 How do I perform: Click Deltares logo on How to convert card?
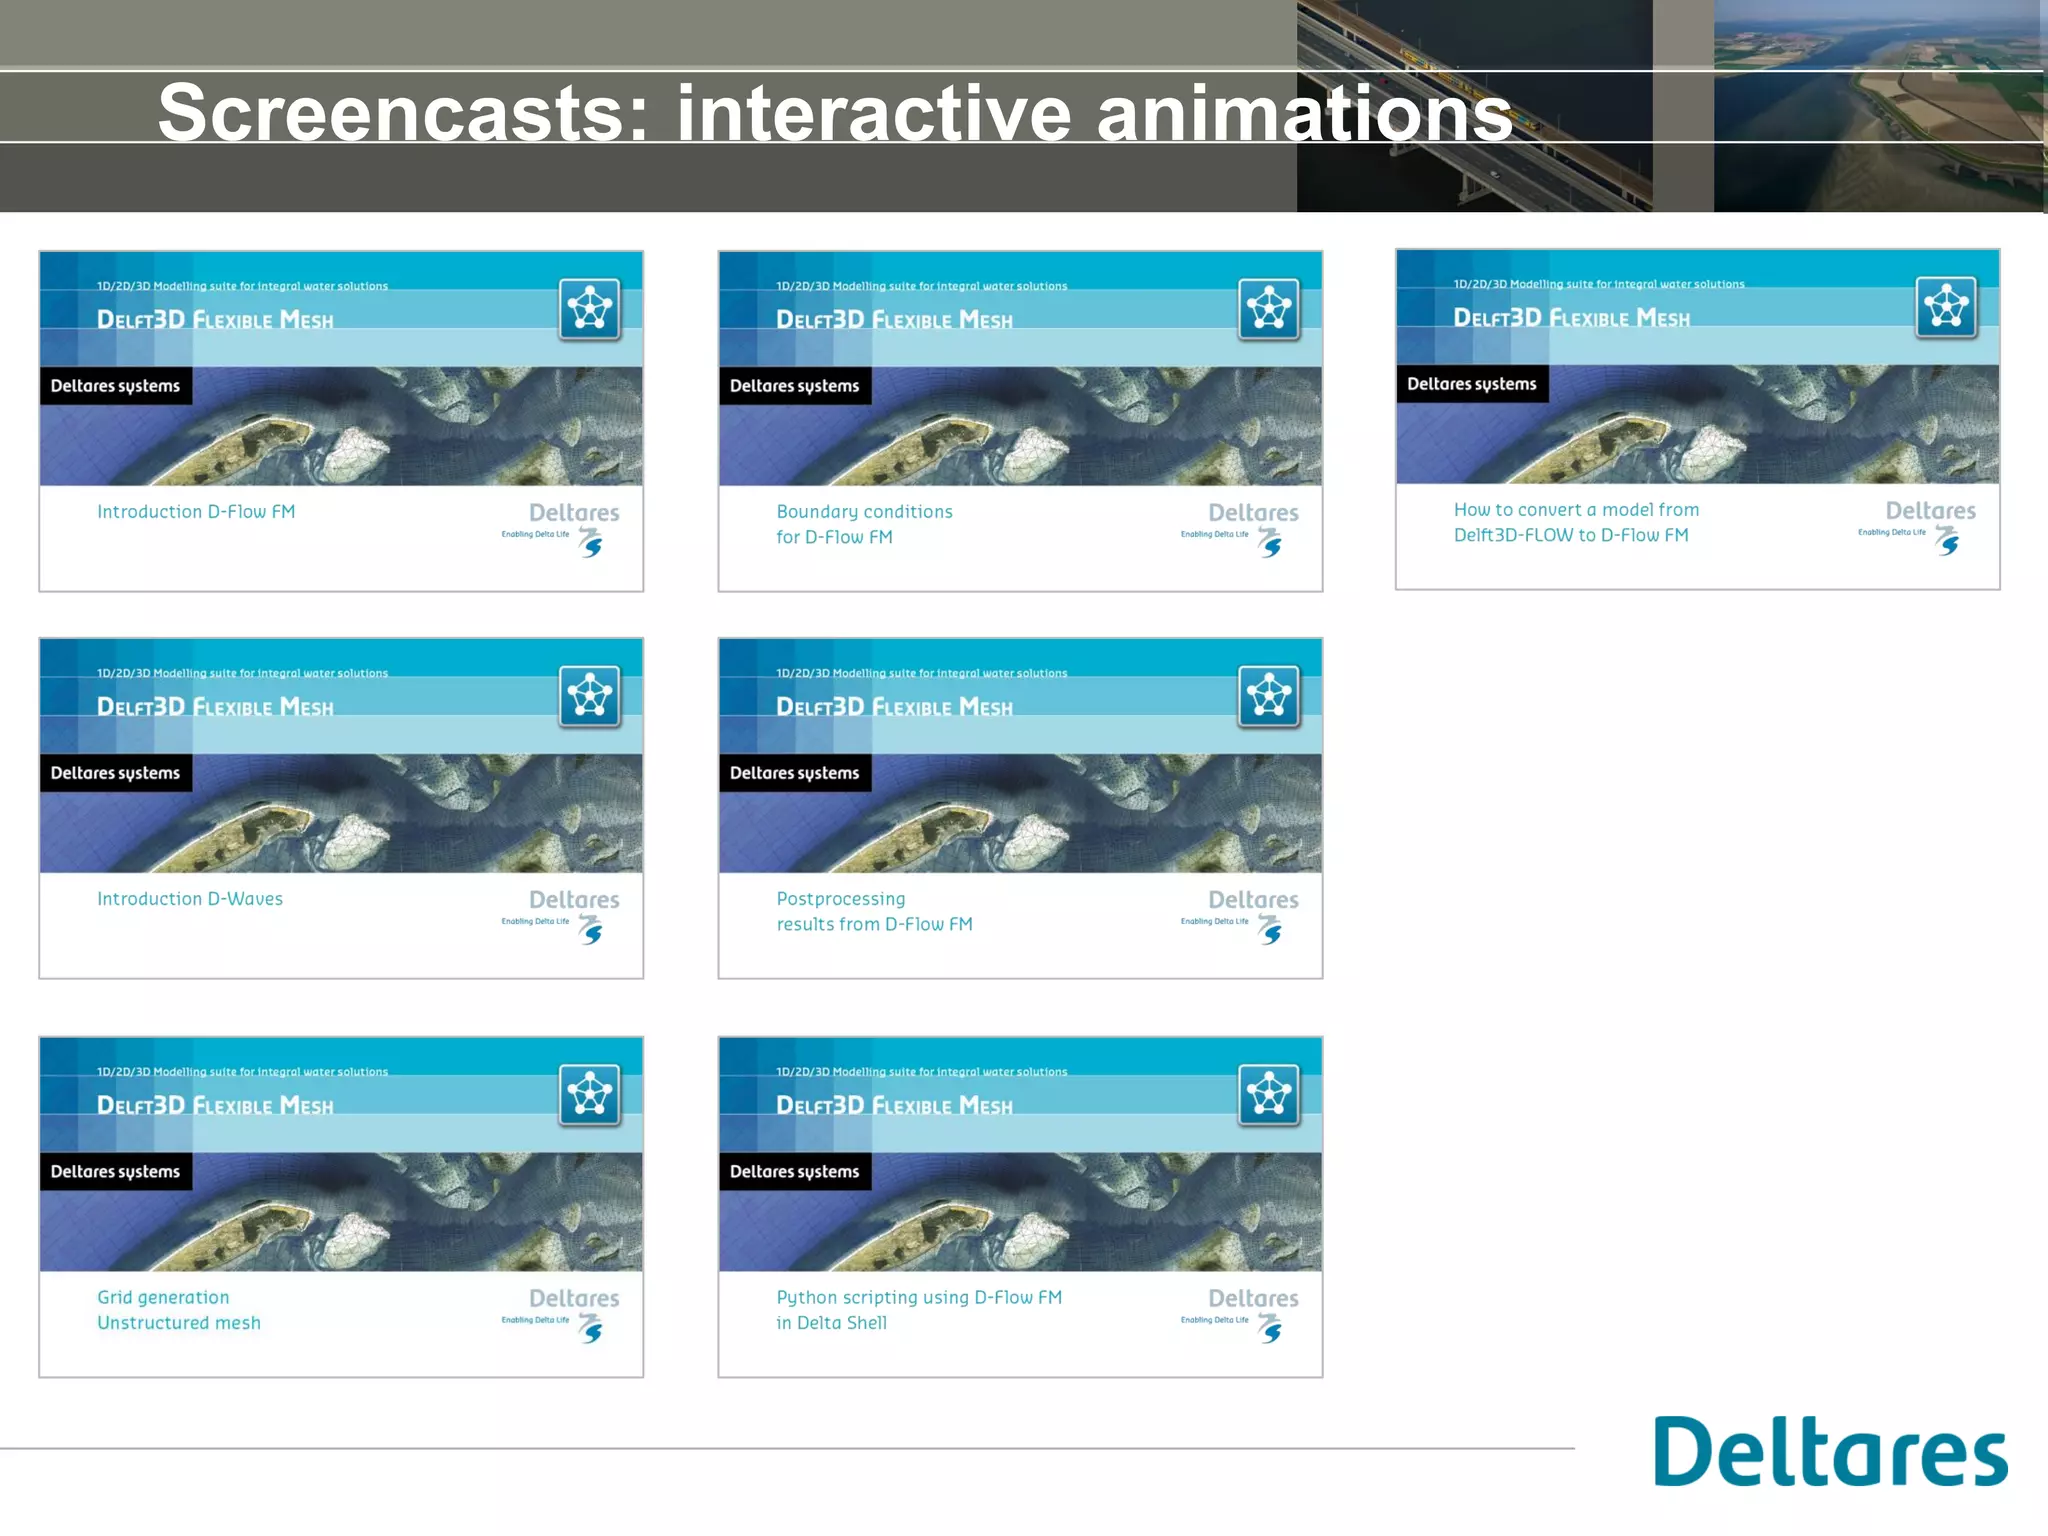point(1917,527)
